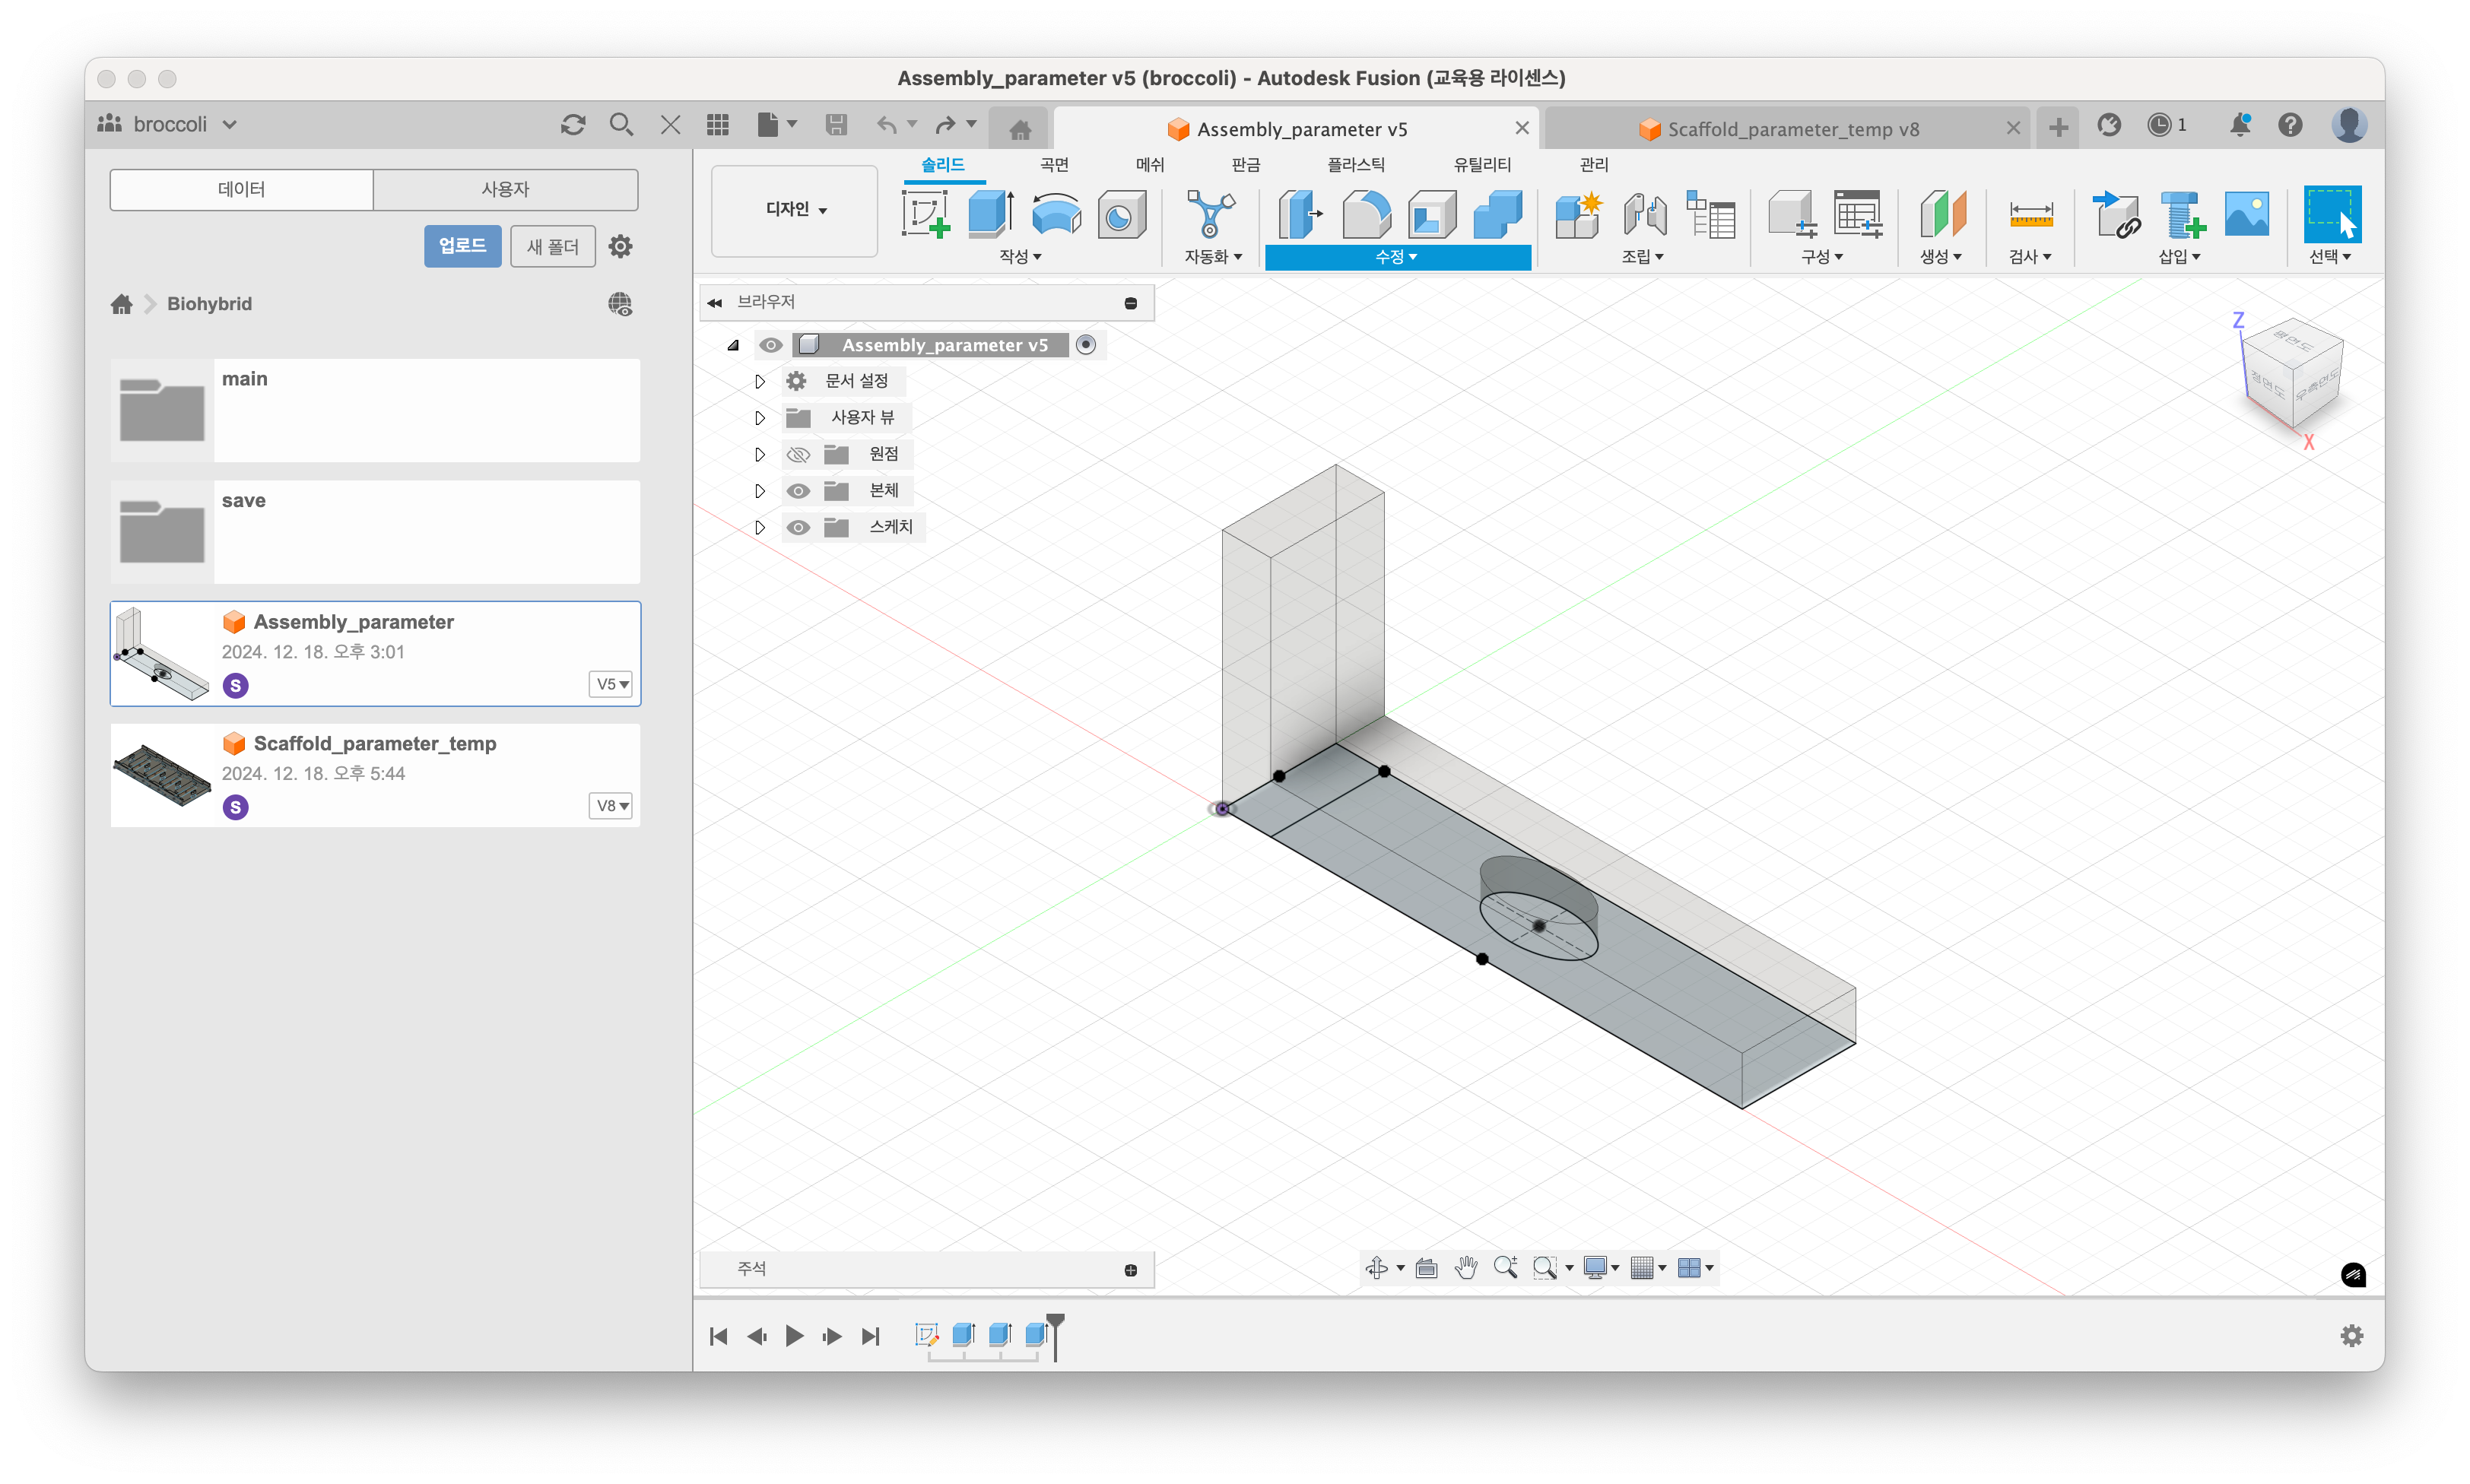Viewport: 2470px width, 1484px height.
Task: Select the Revolve tool icon
Action: tap(1056, 214)
